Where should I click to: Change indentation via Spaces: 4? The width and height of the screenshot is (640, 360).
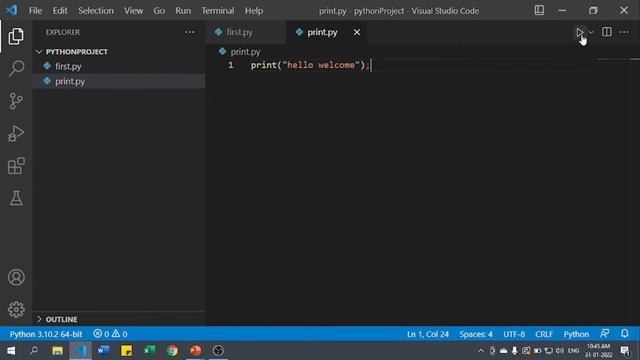(x=476, y=334)
